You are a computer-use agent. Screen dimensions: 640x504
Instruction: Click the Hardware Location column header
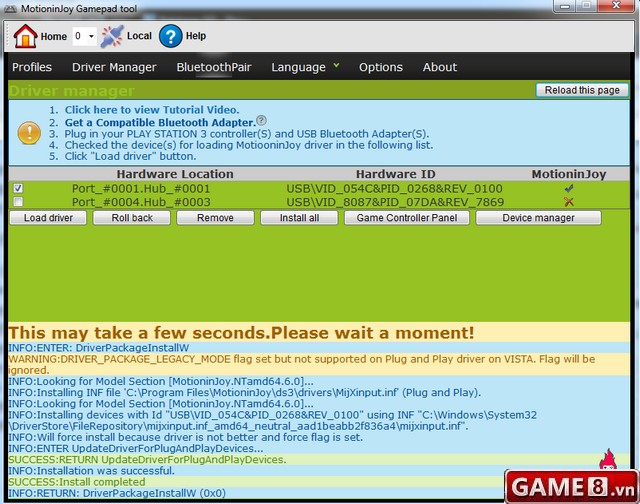(175, 174)
